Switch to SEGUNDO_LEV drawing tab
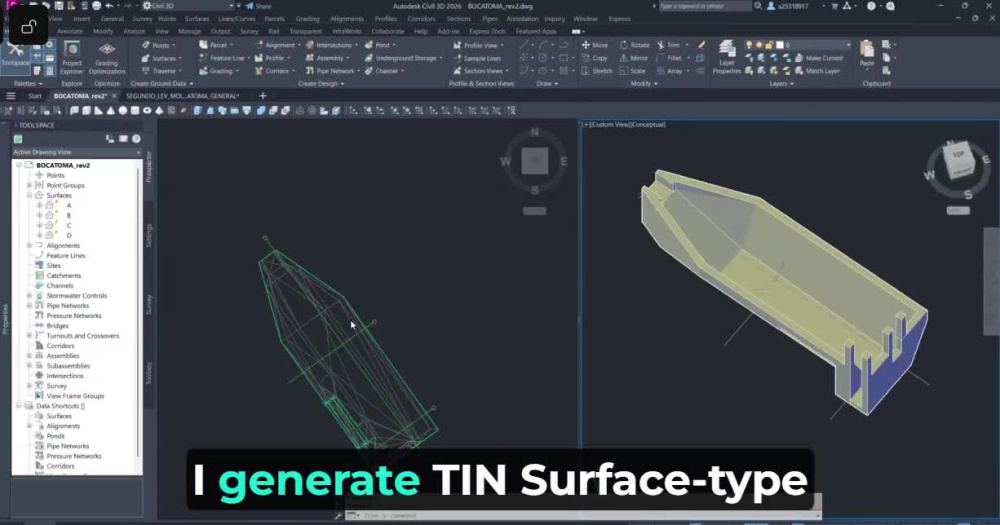 pos(182,96)
